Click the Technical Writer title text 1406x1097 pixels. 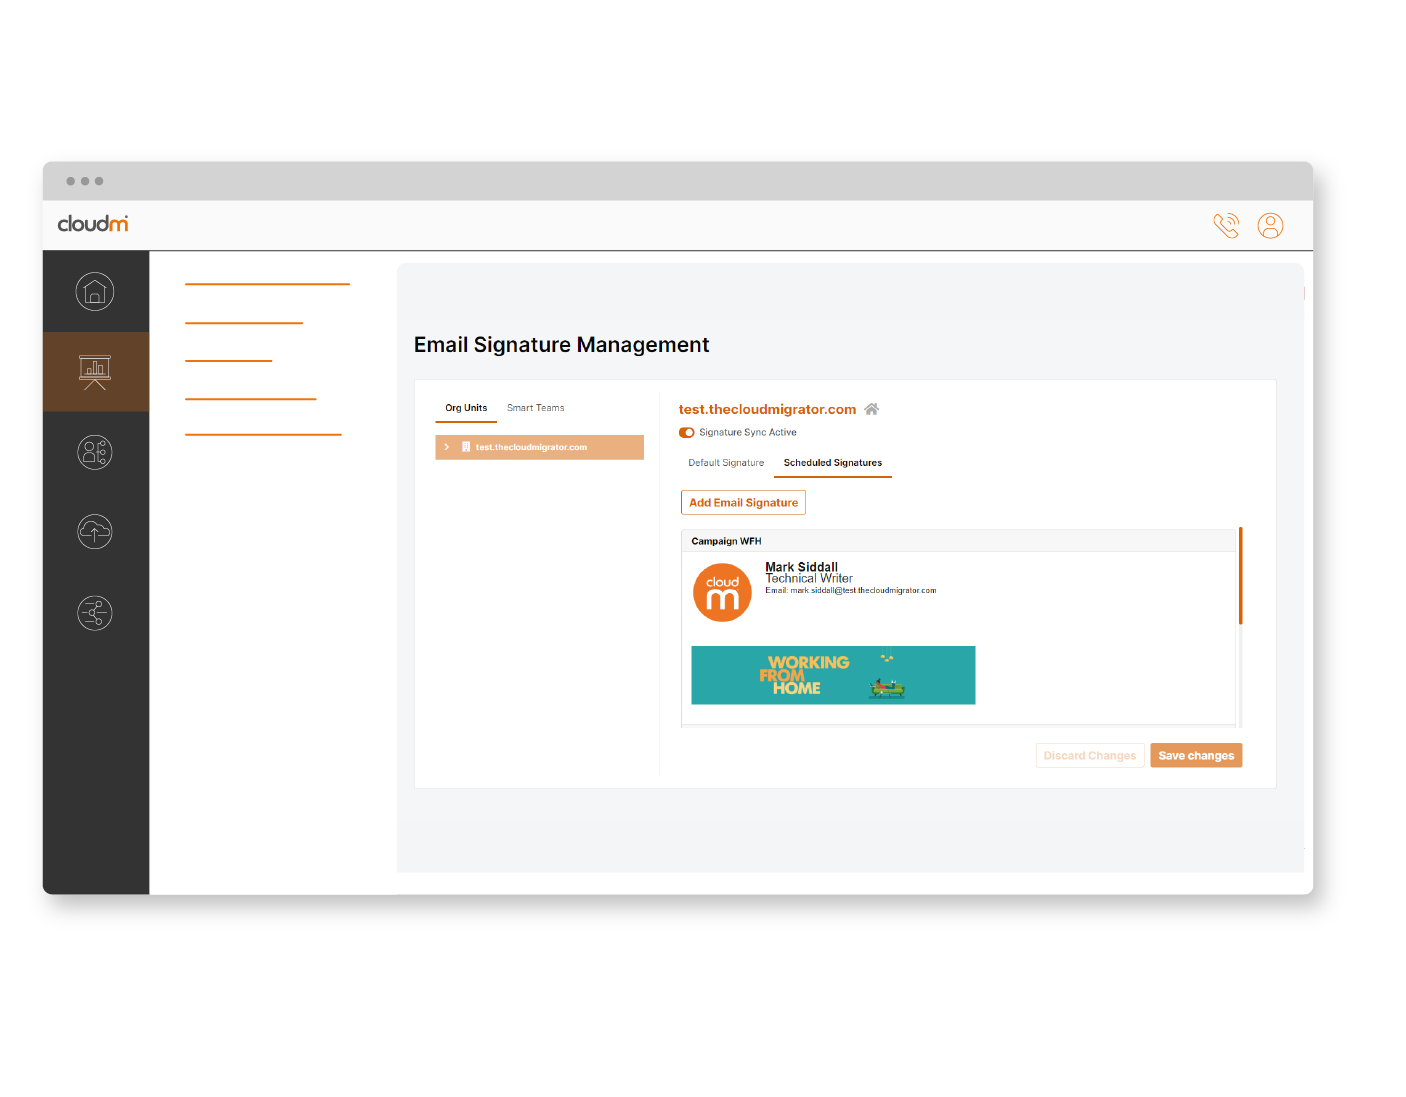[x=809, y=578]
